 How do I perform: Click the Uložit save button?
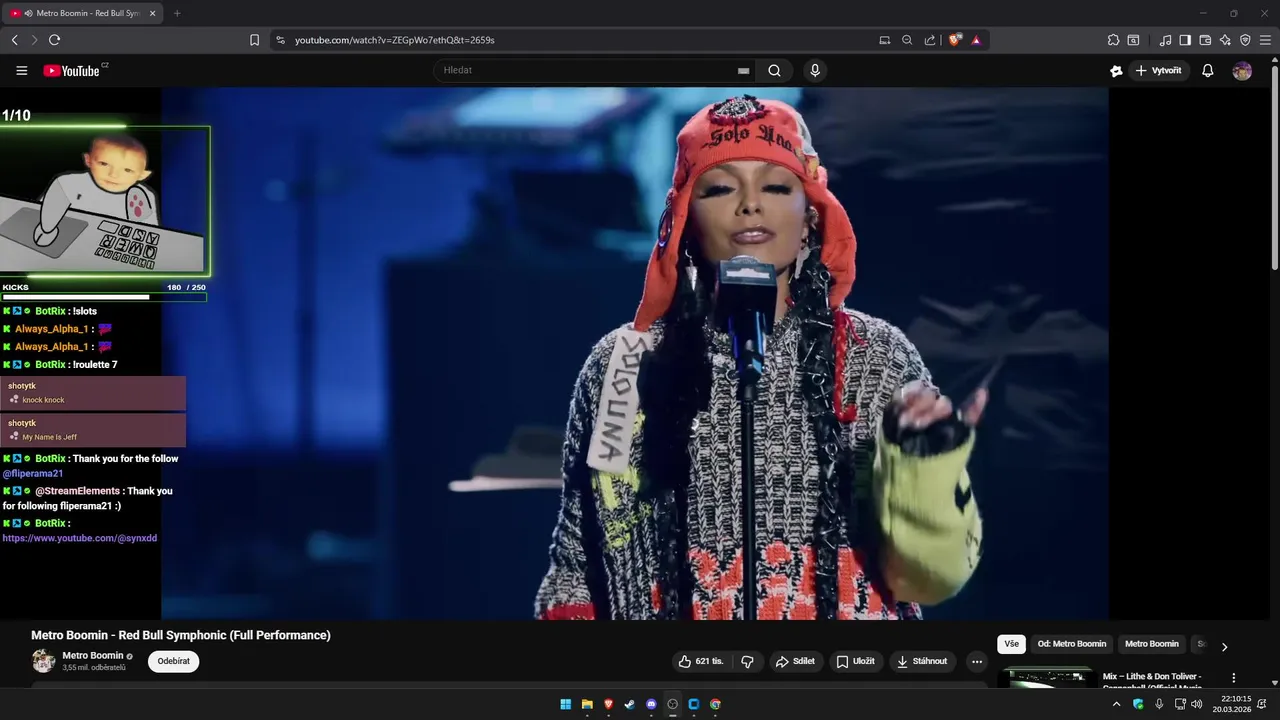click(855, 661)
